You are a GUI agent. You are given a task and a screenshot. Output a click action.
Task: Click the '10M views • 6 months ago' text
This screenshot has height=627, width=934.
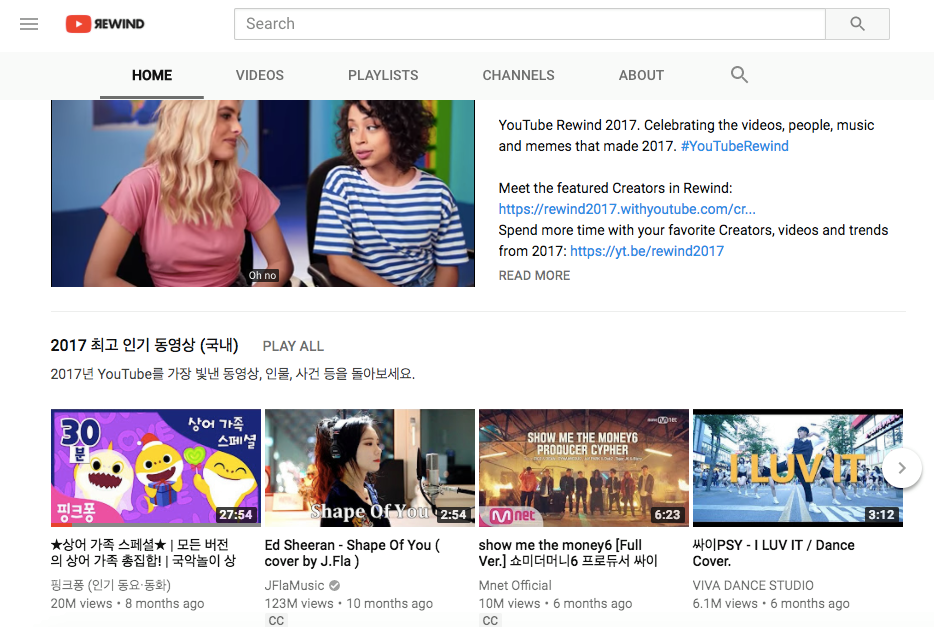coord(555,604)
